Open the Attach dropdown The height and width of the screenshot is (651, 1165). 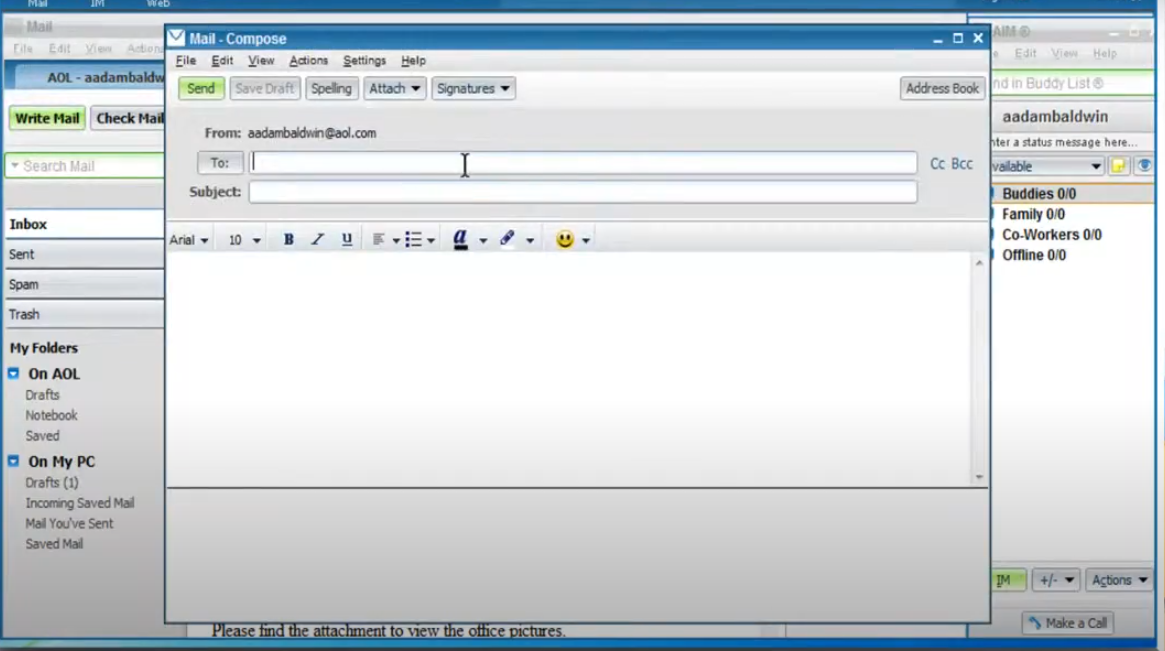tap(395, 88)
